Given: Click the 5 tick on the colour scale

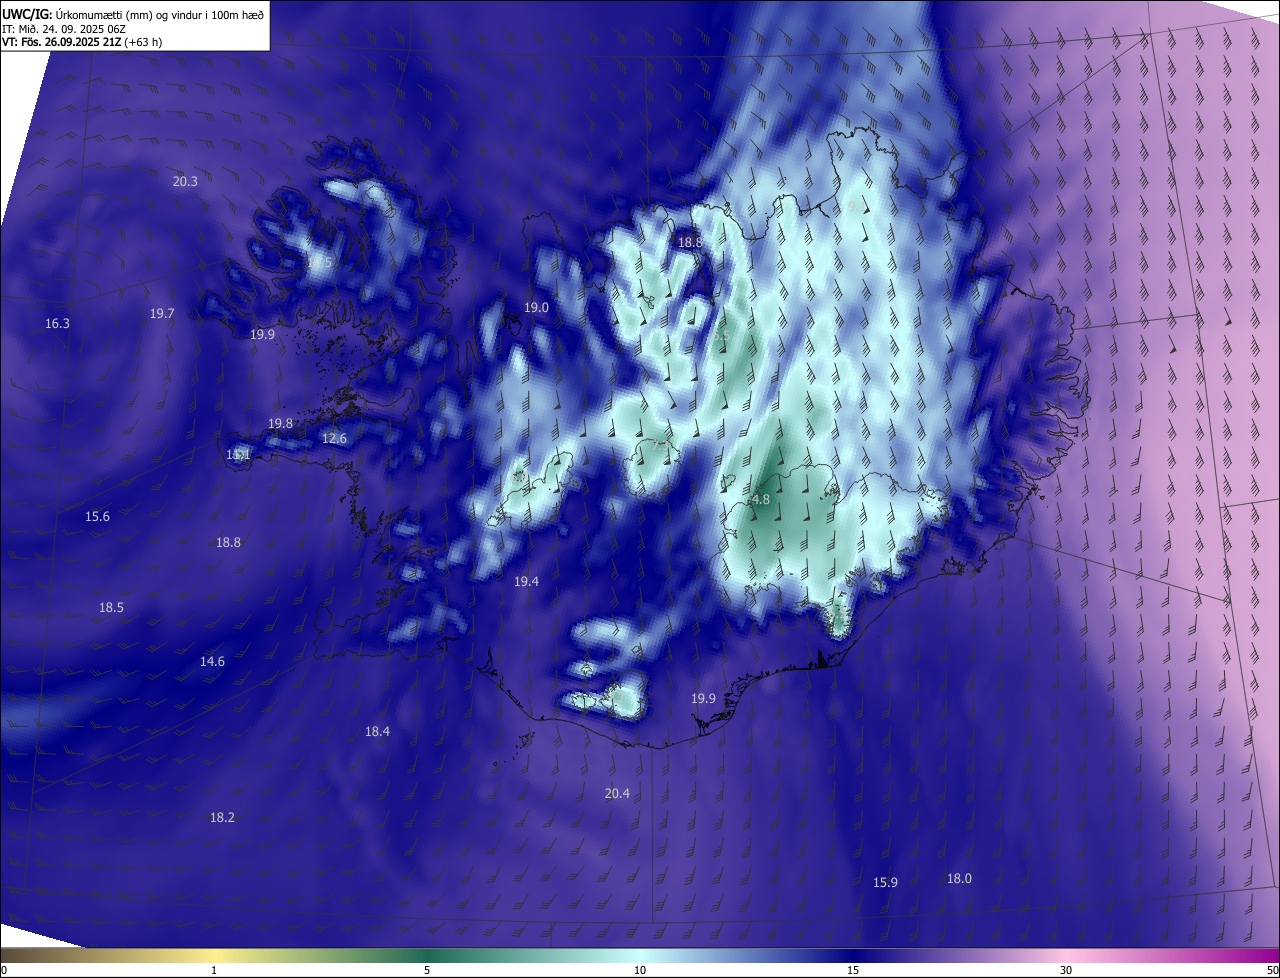Looking at the screenshot, I should (x=427, y=971).
